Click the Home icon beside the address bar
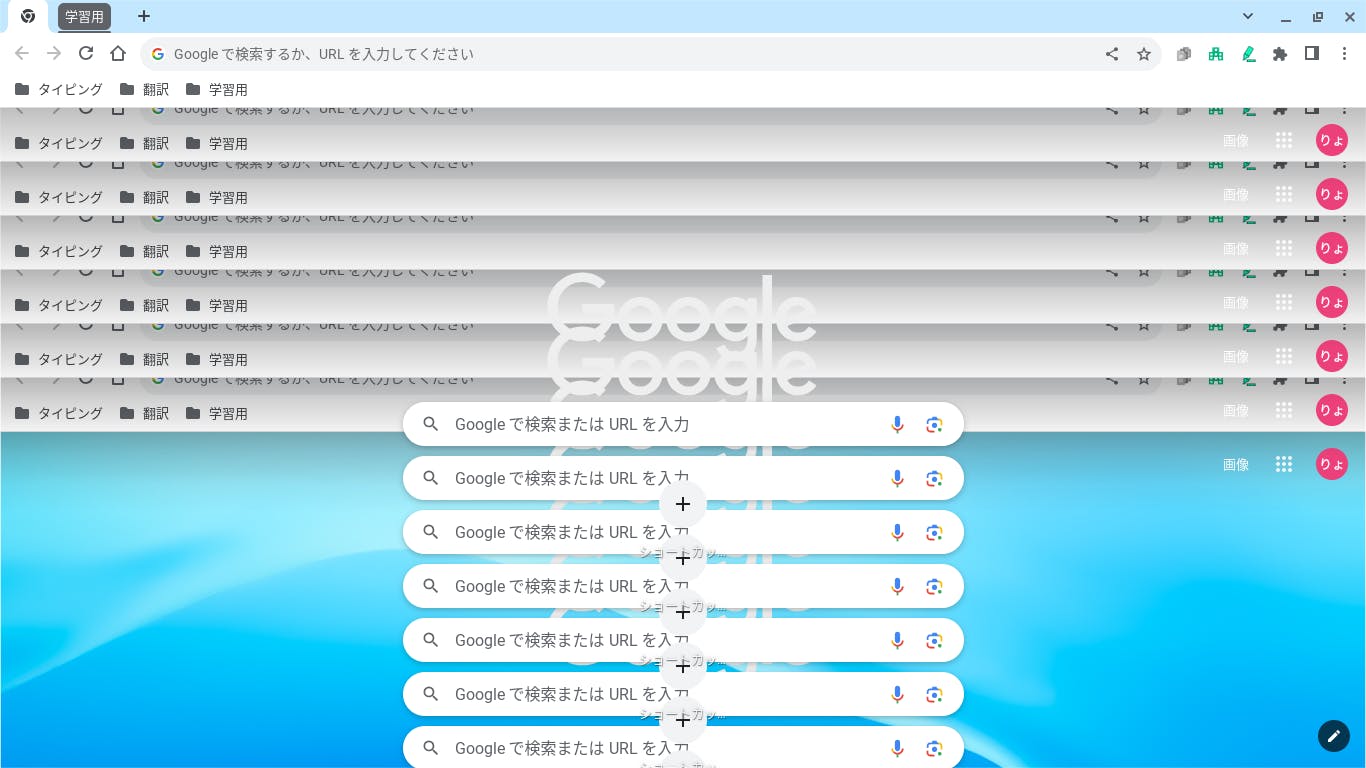This screenshot has height=768, width=1366. pyautogui.click(x=118, y=54)
